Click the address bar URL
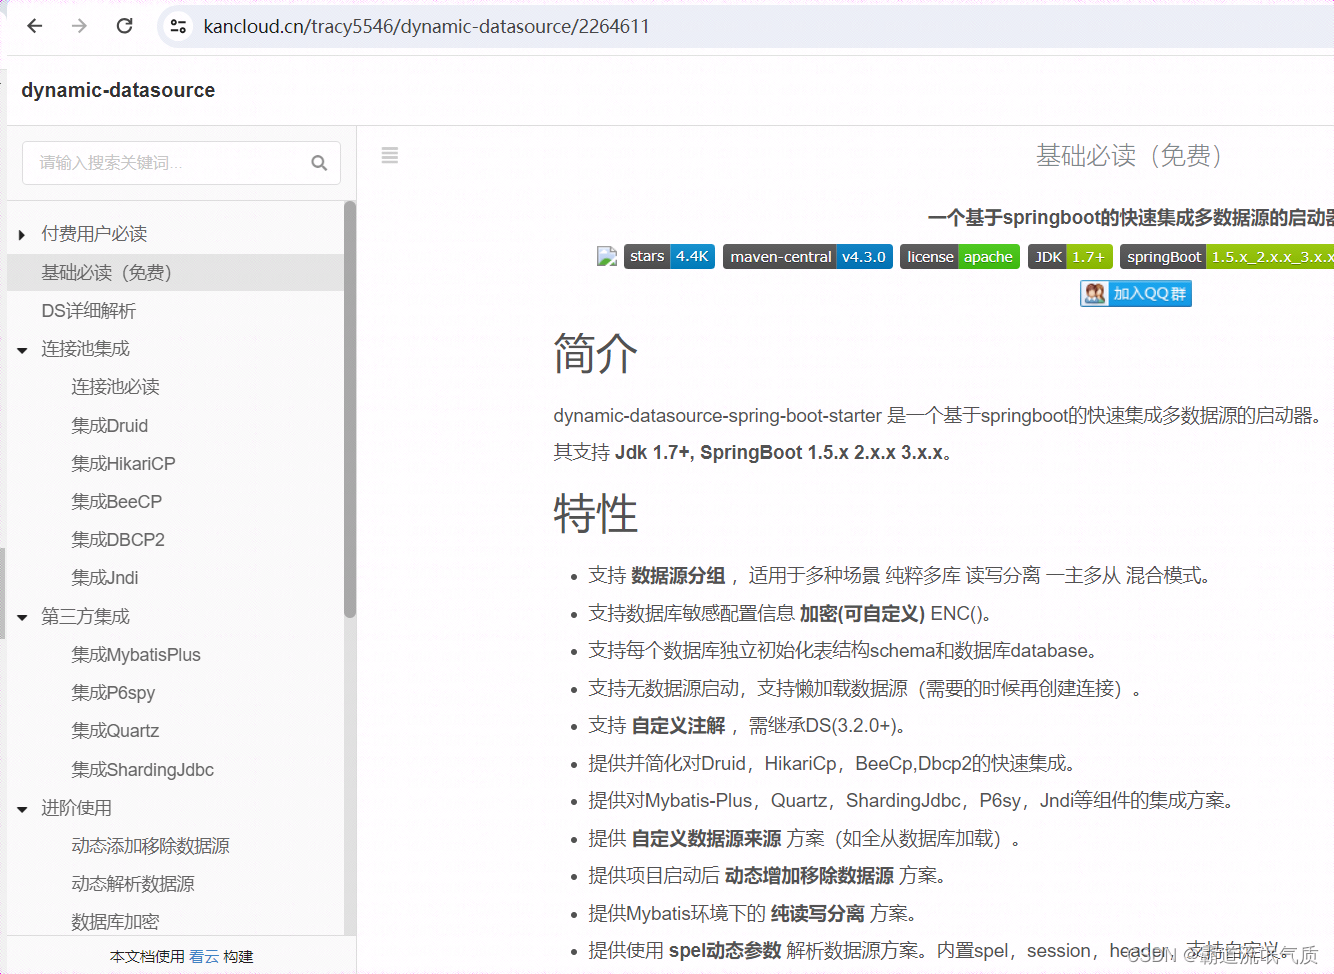 pyautogui.click(x=427, y=26)
